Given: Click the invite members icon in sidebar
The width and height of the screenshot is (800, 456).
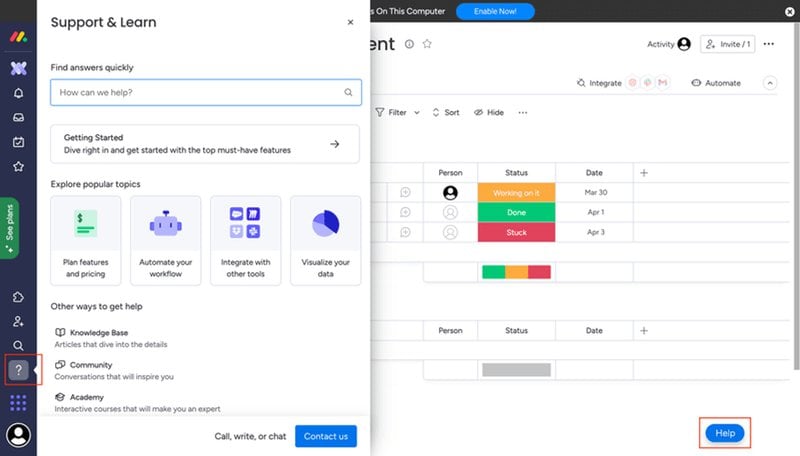Looking at the screenshot, I should coord(18,322).
